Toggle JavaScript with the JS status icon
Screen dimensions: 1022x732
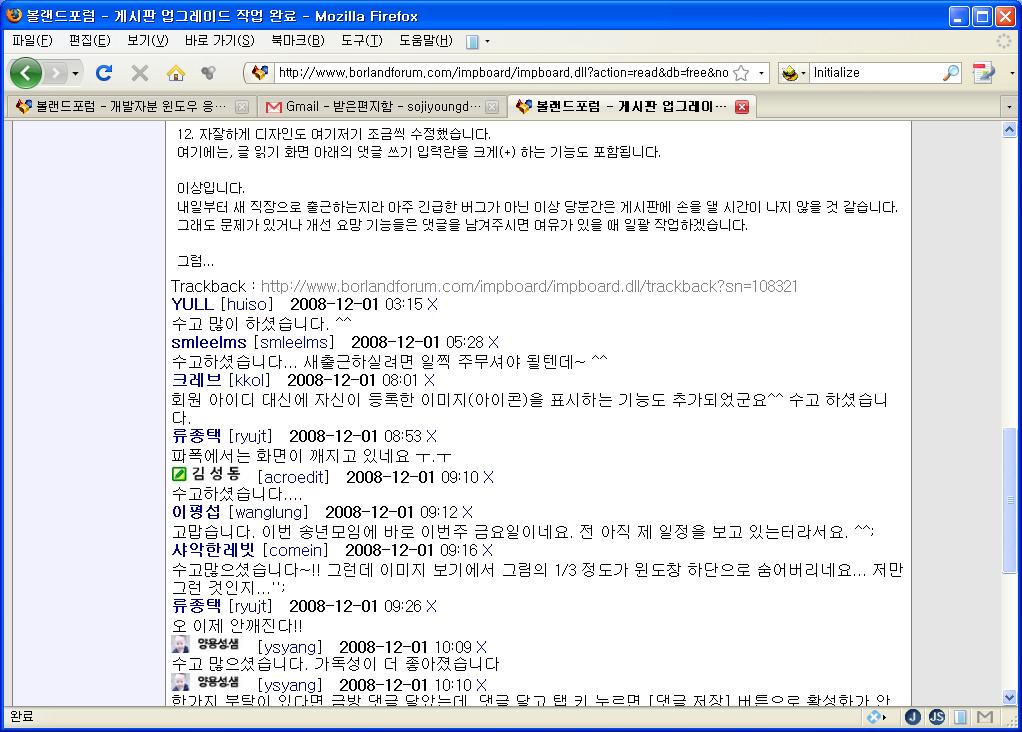pos(937,717)
